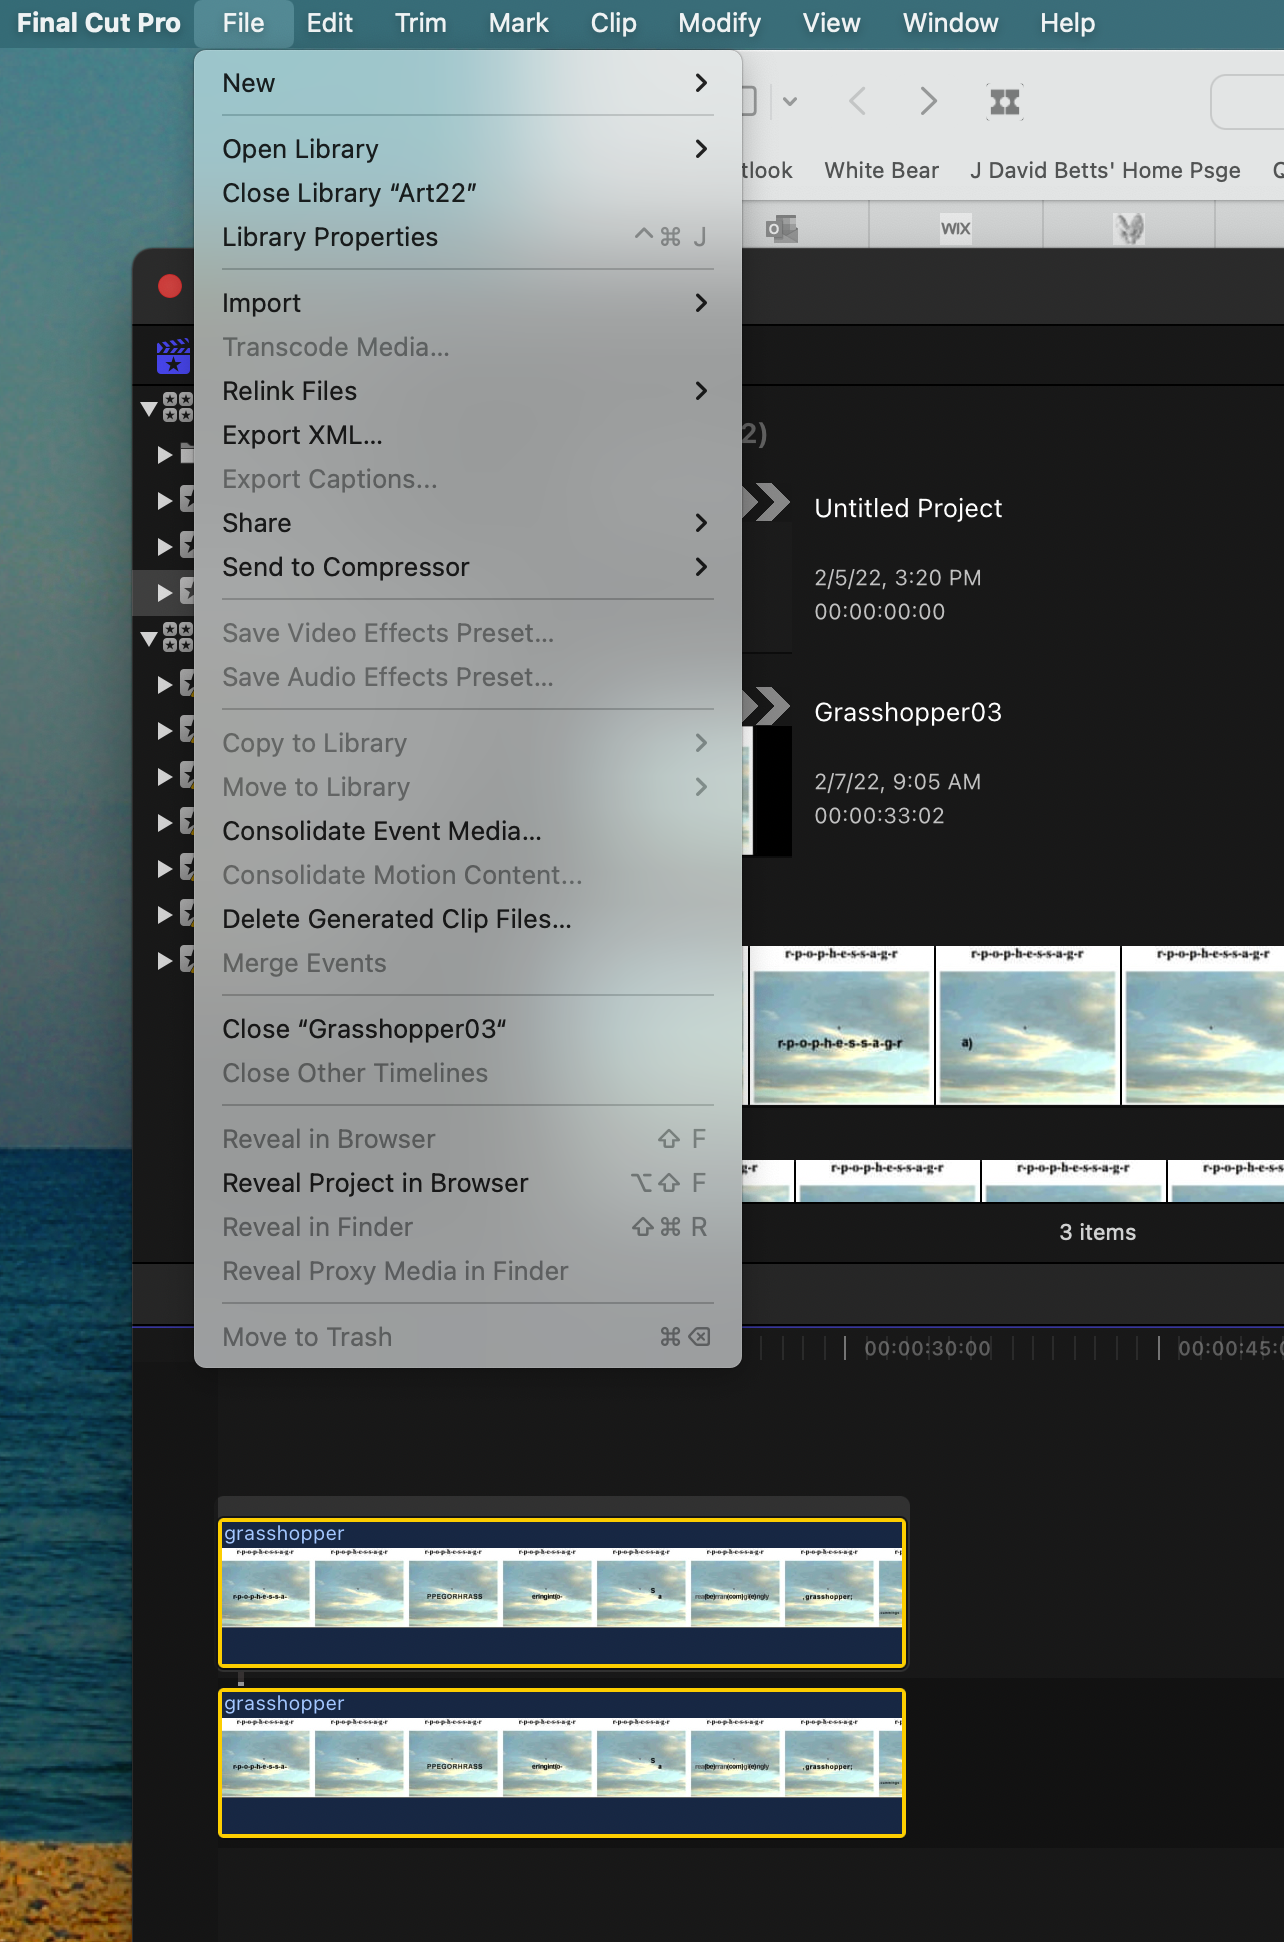Open the View menu
This screenshot has width=1284, height=1942.
pyautogui.click(x=831, y=23)
